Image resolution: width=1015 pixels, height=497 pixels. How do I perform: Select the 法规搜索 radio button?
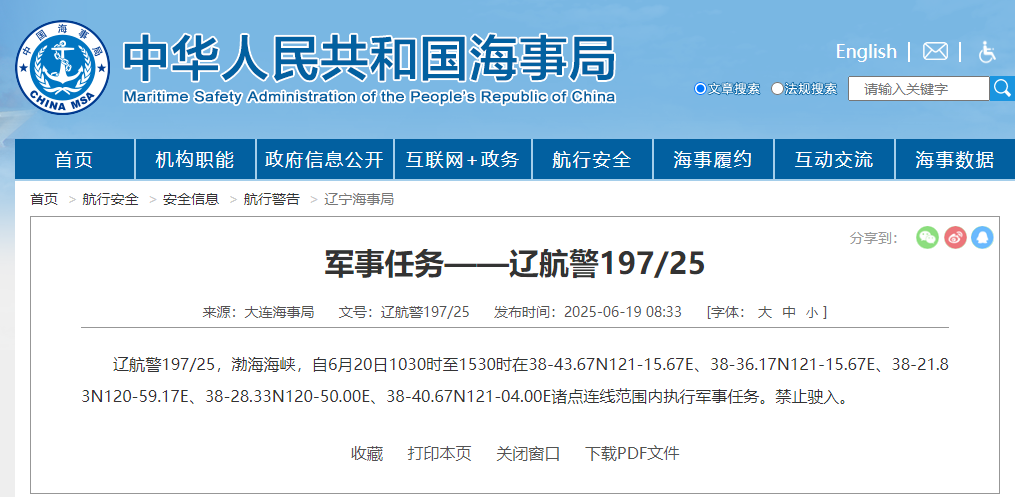pyautogui.click(x=777, y=89)
